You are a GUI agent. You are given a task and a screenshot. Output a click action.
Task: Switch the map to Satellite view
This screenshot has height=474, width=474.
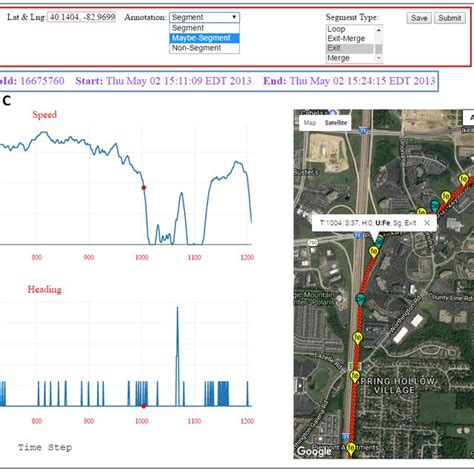click(336, 123)
